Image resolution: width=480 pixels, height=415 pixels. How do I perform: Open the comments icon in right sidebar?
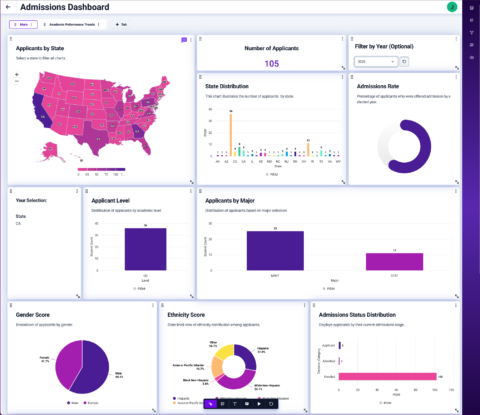471,45
